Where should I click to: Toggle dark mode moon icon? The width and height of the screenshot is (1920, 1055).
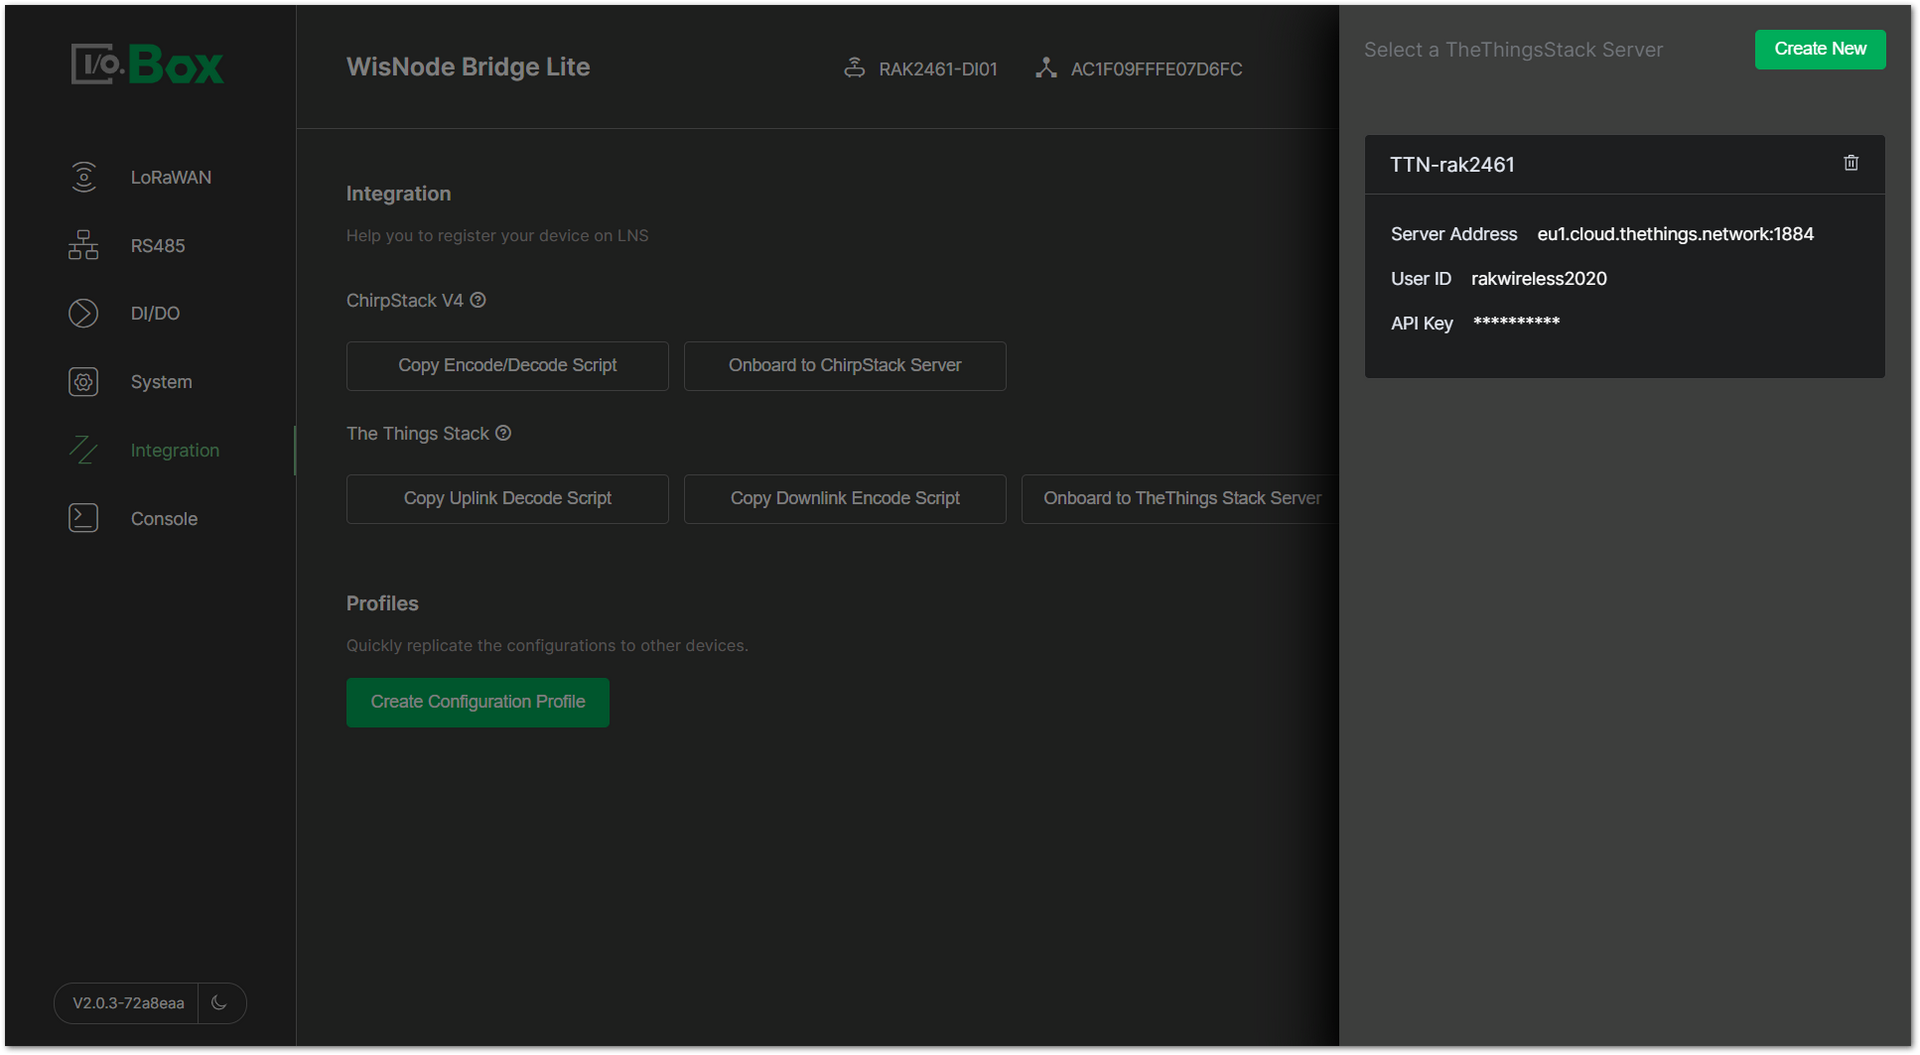(220, 1003)
